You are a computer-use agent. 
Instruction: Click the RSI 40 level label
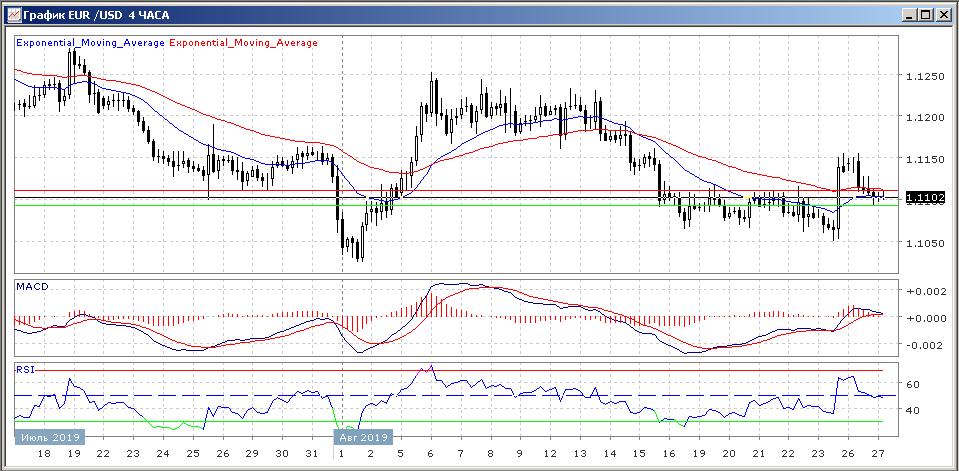pyautogui.click(x=912, y=410)
